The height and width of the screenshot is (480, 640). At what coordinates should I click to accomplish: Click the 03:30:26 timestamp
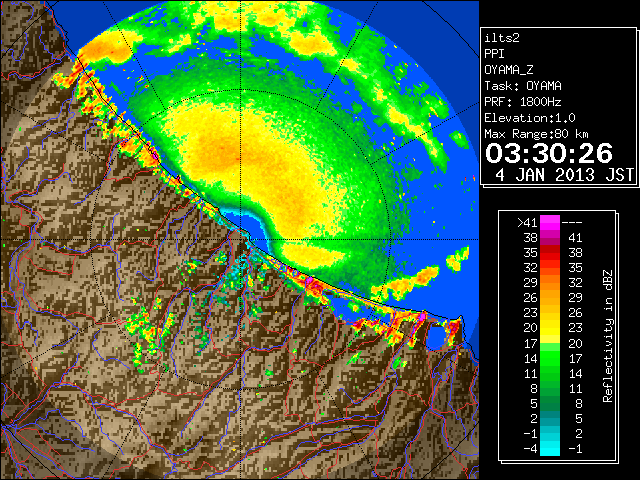coord(549,153)
